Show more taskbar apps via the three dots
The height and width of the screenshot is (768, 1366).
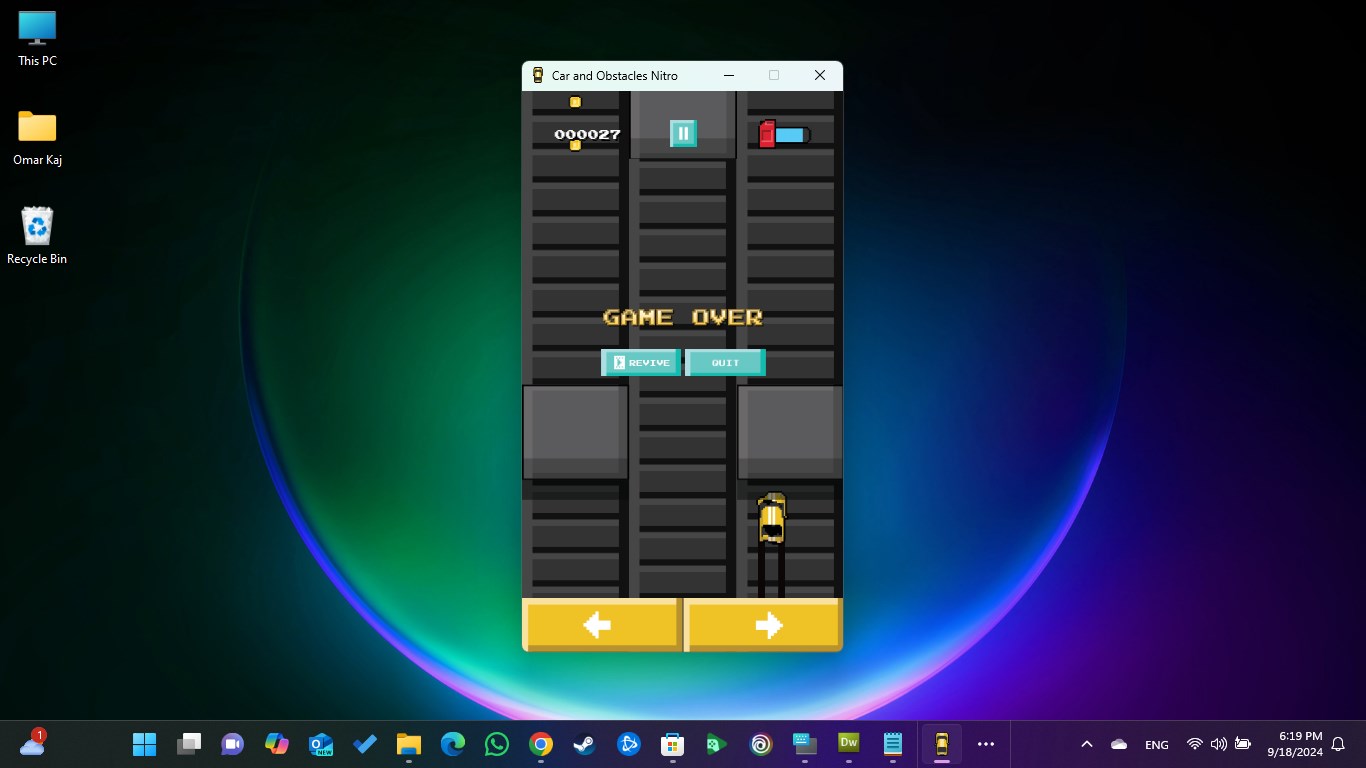coord(986,744)
